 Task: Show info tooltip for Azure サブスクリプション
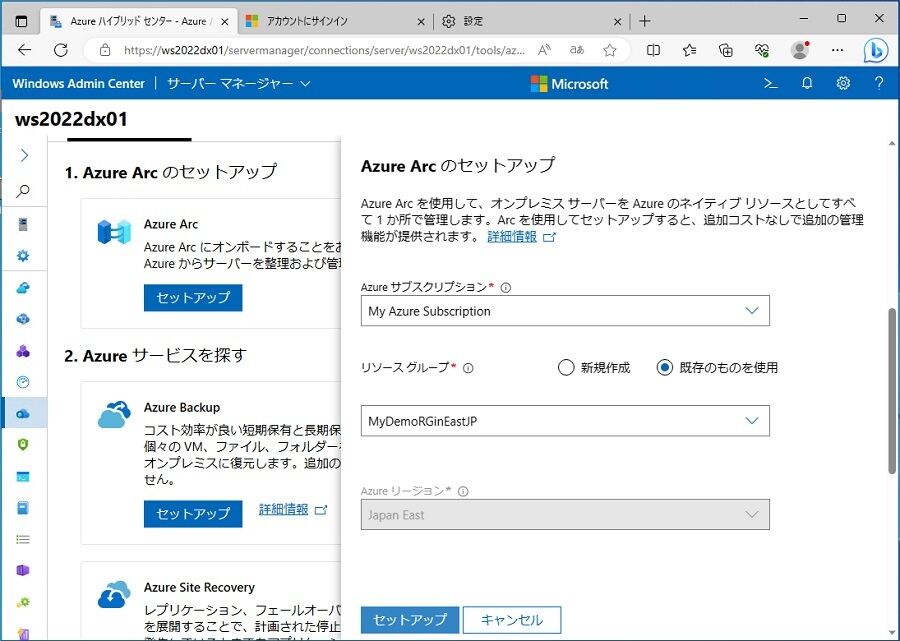tap(506, 288)
